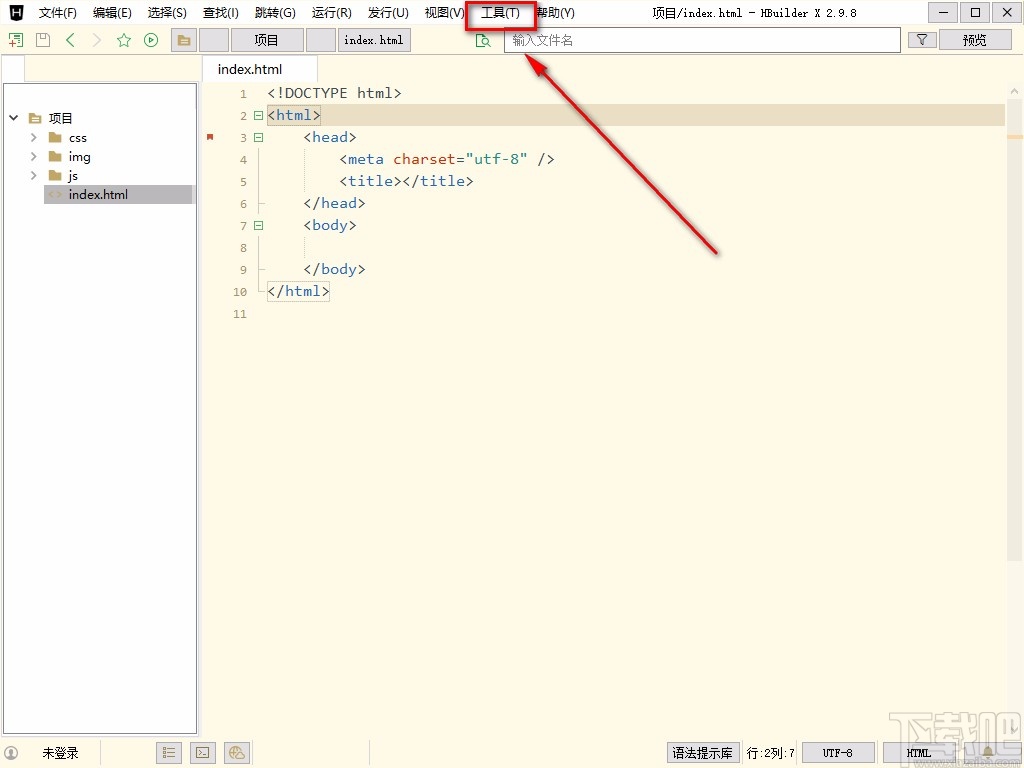1024x768 pixels.
Task: Click the save disk icon
Action: click(x=43, y=40)
